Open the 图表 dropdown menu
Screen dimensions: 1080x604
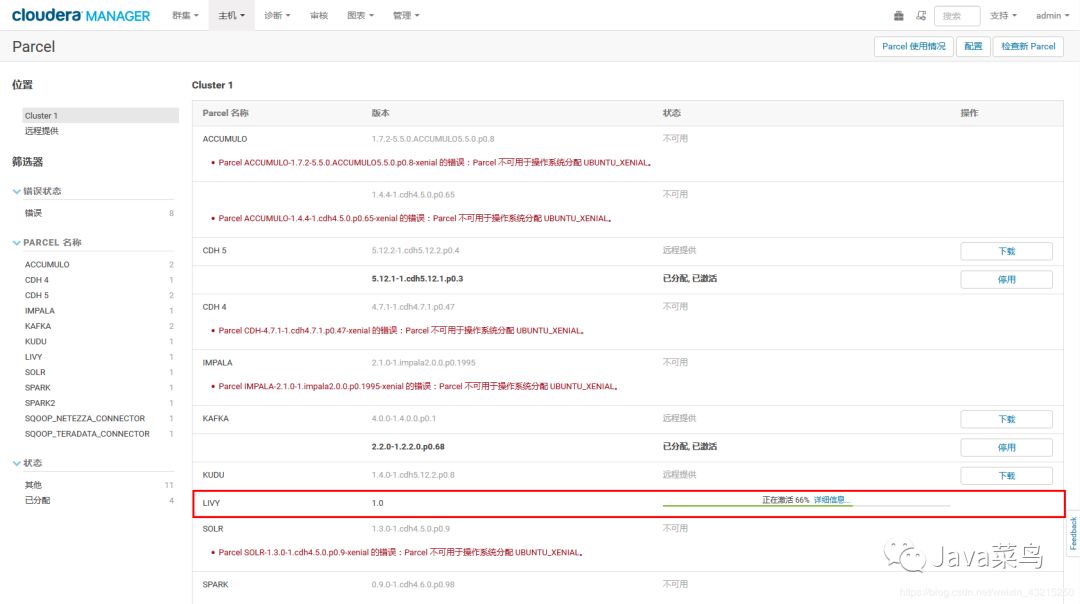click(x=360, y=15)
